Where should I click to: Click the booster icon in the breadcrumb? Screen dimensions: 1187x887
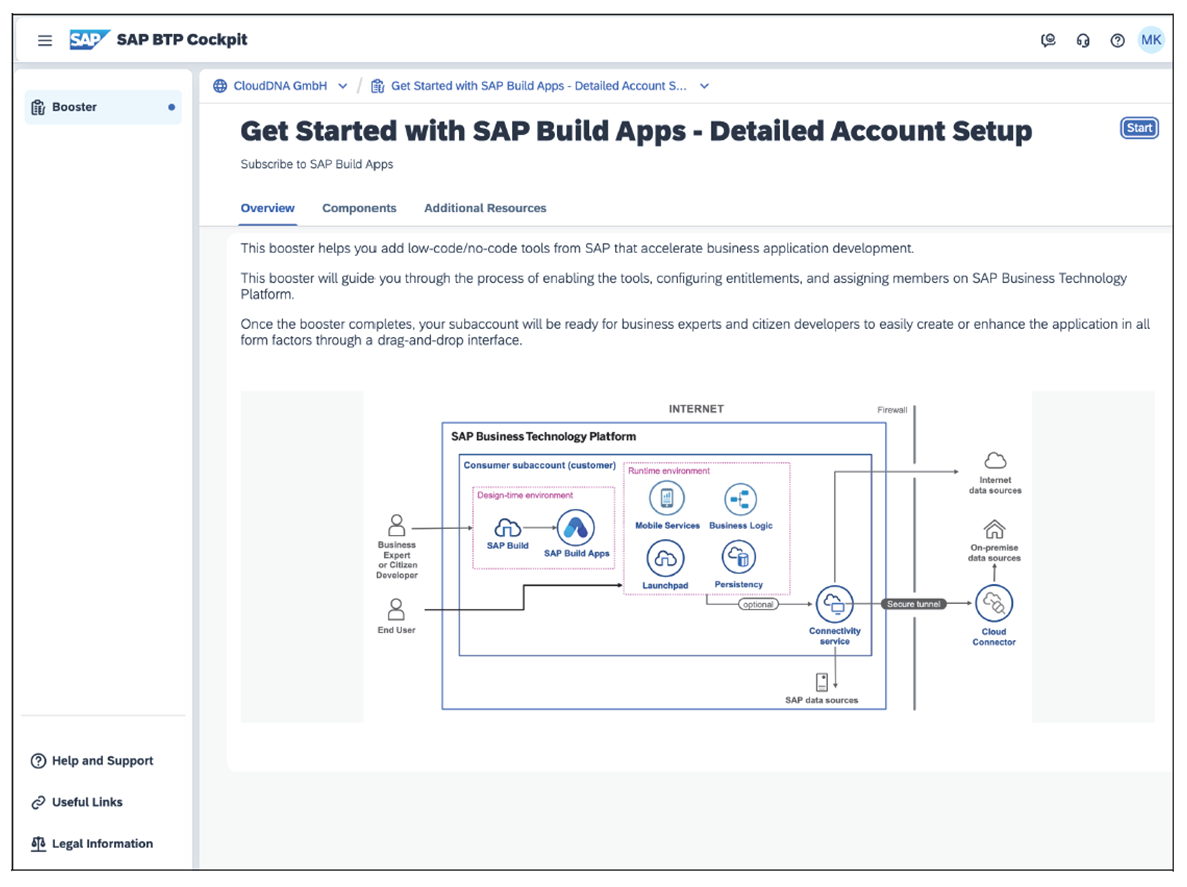pyautogui.click(x=376, y=86)
